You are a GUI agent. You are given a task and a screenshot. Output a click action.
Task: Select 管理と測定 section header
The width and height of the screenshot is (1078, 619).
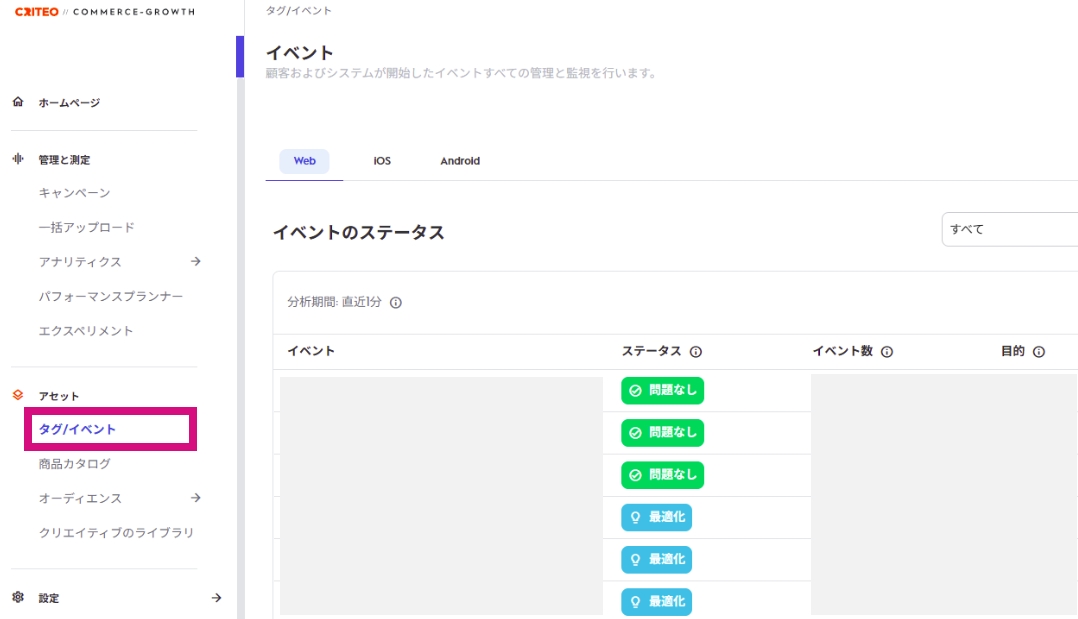tap(64, 160)
